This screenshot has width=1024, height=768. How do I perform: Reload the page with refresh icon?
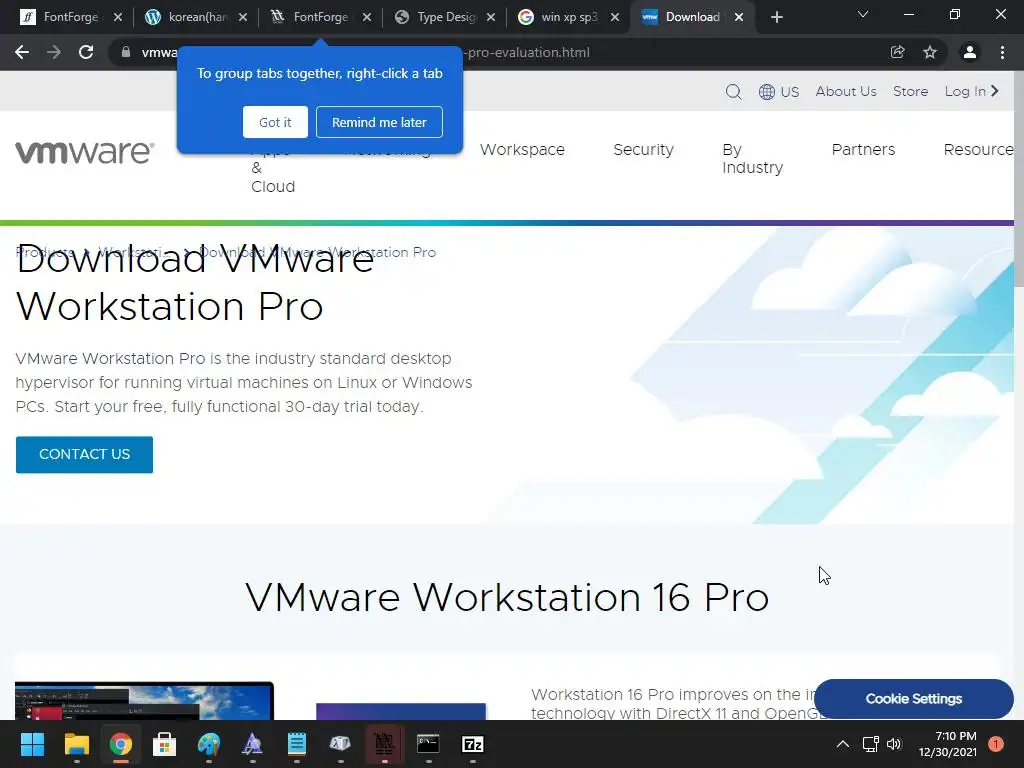pyautogui.click(x=86, y=52)
